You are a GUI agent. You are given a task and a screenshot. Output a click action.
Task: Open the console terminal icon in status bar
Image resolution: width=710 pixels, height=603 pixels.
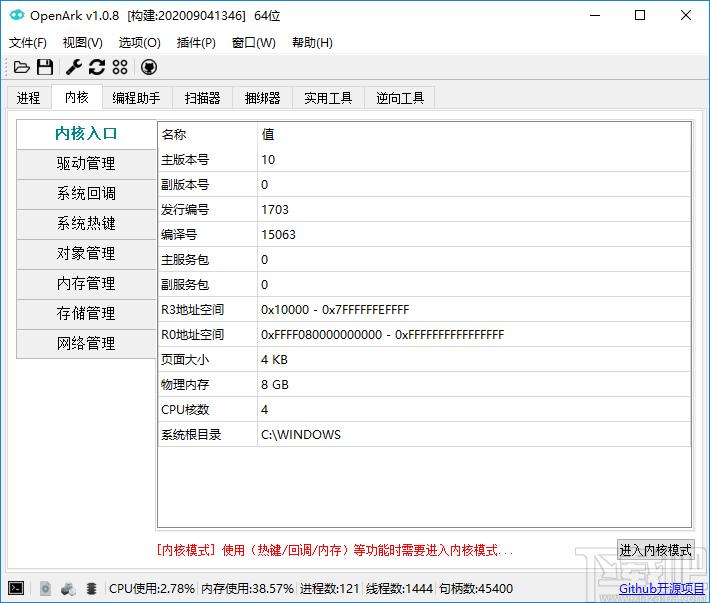[16, 589]
